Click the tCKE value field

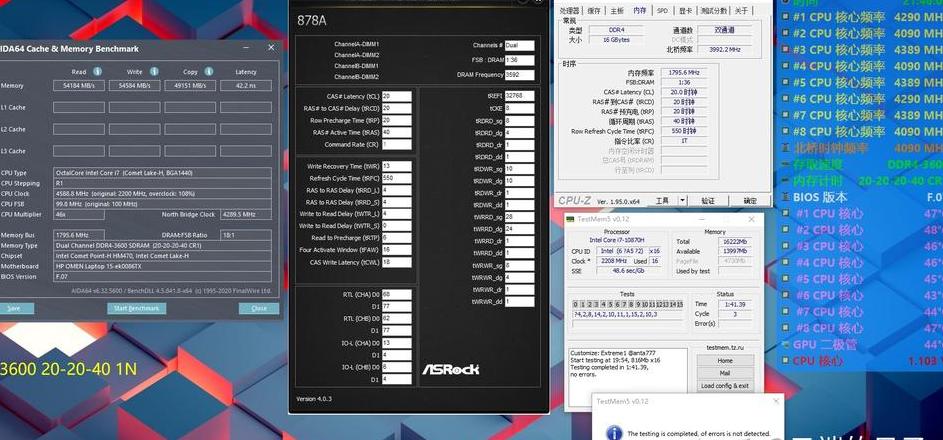pos(520,108)
